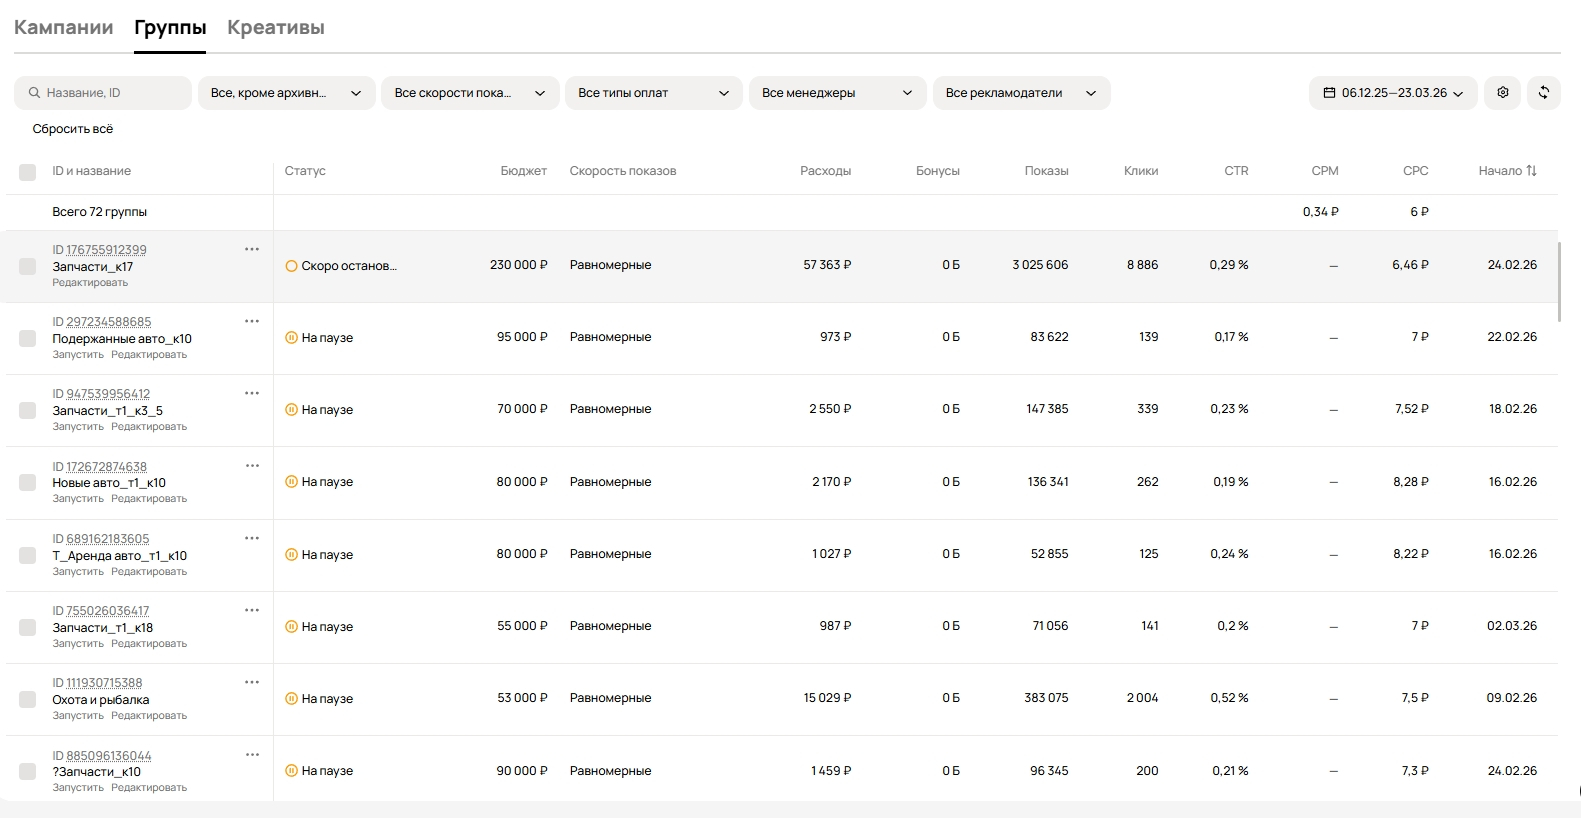Open the Креативы tab
The width and height of the screenshot is (1581, 818).
pyautogui.click(x=276, y=28)
